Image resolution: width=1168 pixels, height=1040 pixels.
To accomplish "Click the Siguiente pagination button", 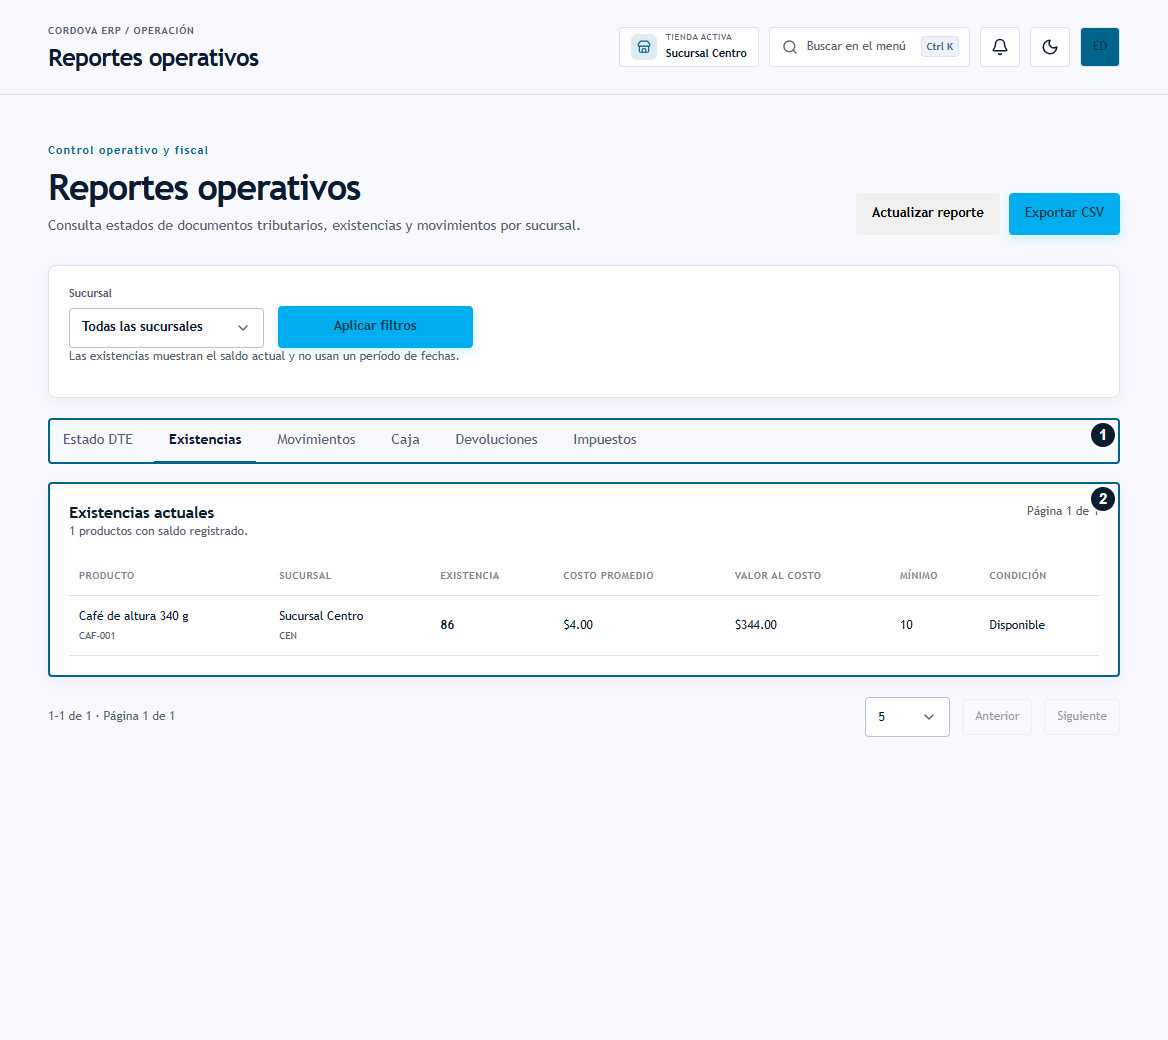I will point(1081,717).
